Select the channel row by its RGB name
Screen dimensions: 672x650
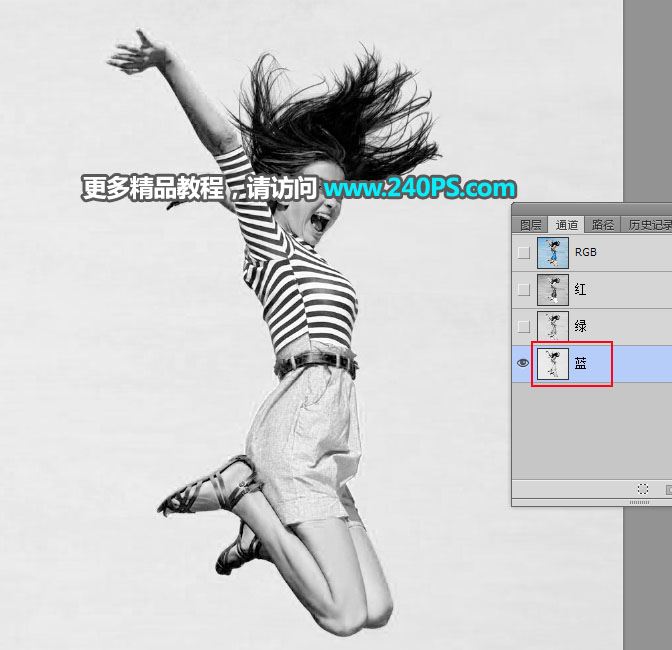tap(586, 253)
